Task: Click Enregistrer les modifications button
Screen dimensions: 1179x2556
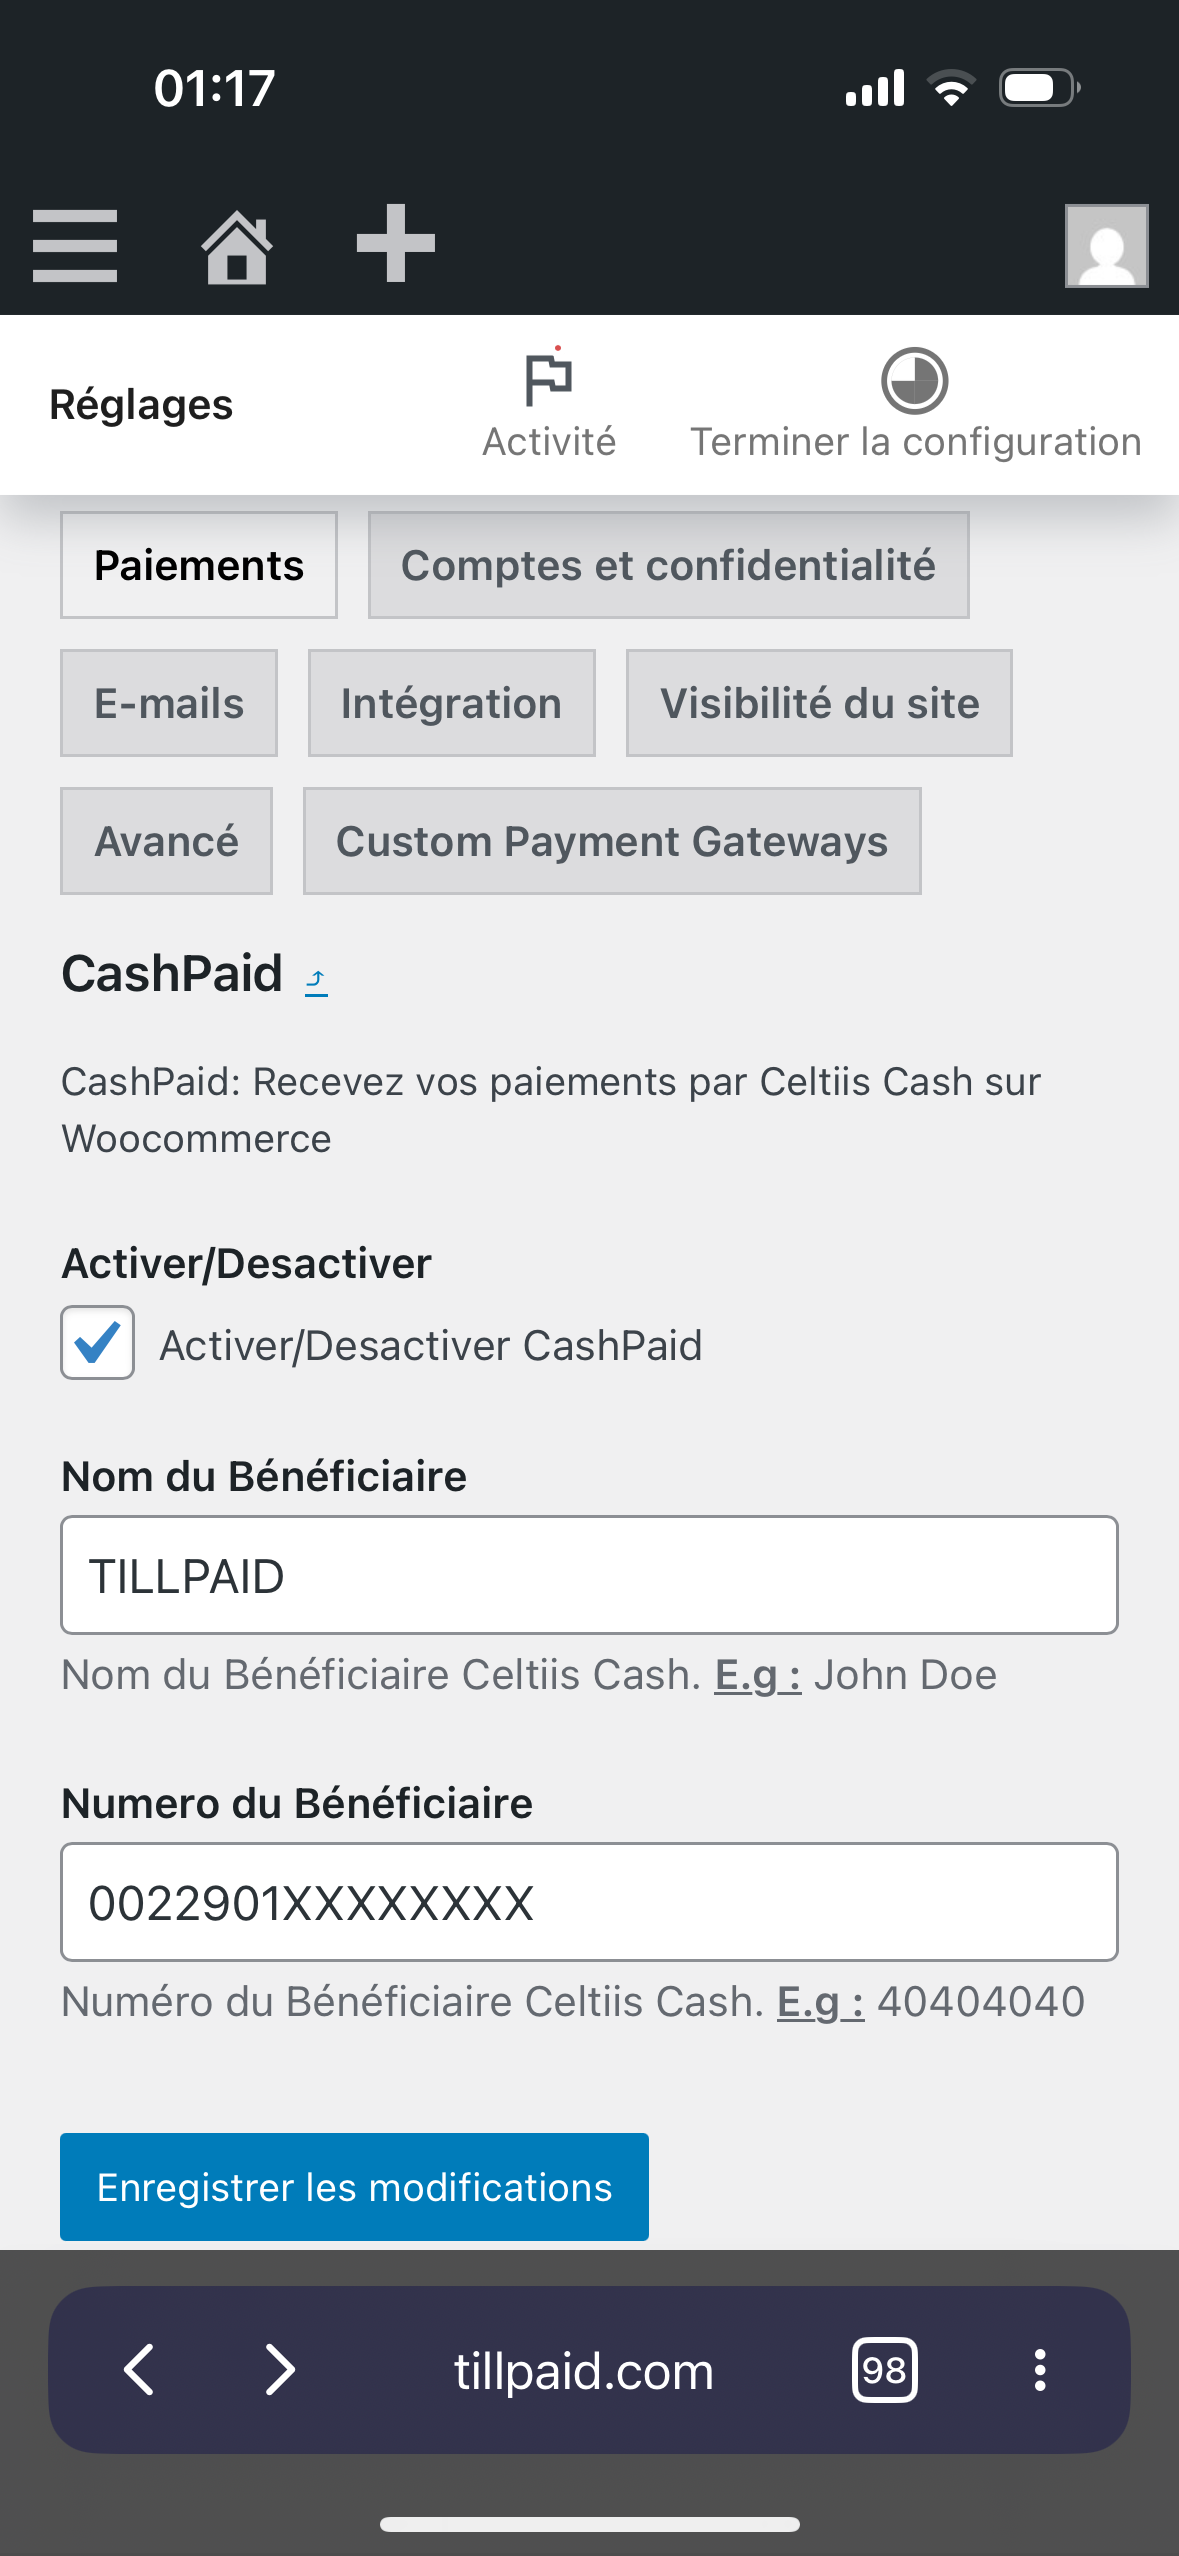Action: [x=354, y=2187]
